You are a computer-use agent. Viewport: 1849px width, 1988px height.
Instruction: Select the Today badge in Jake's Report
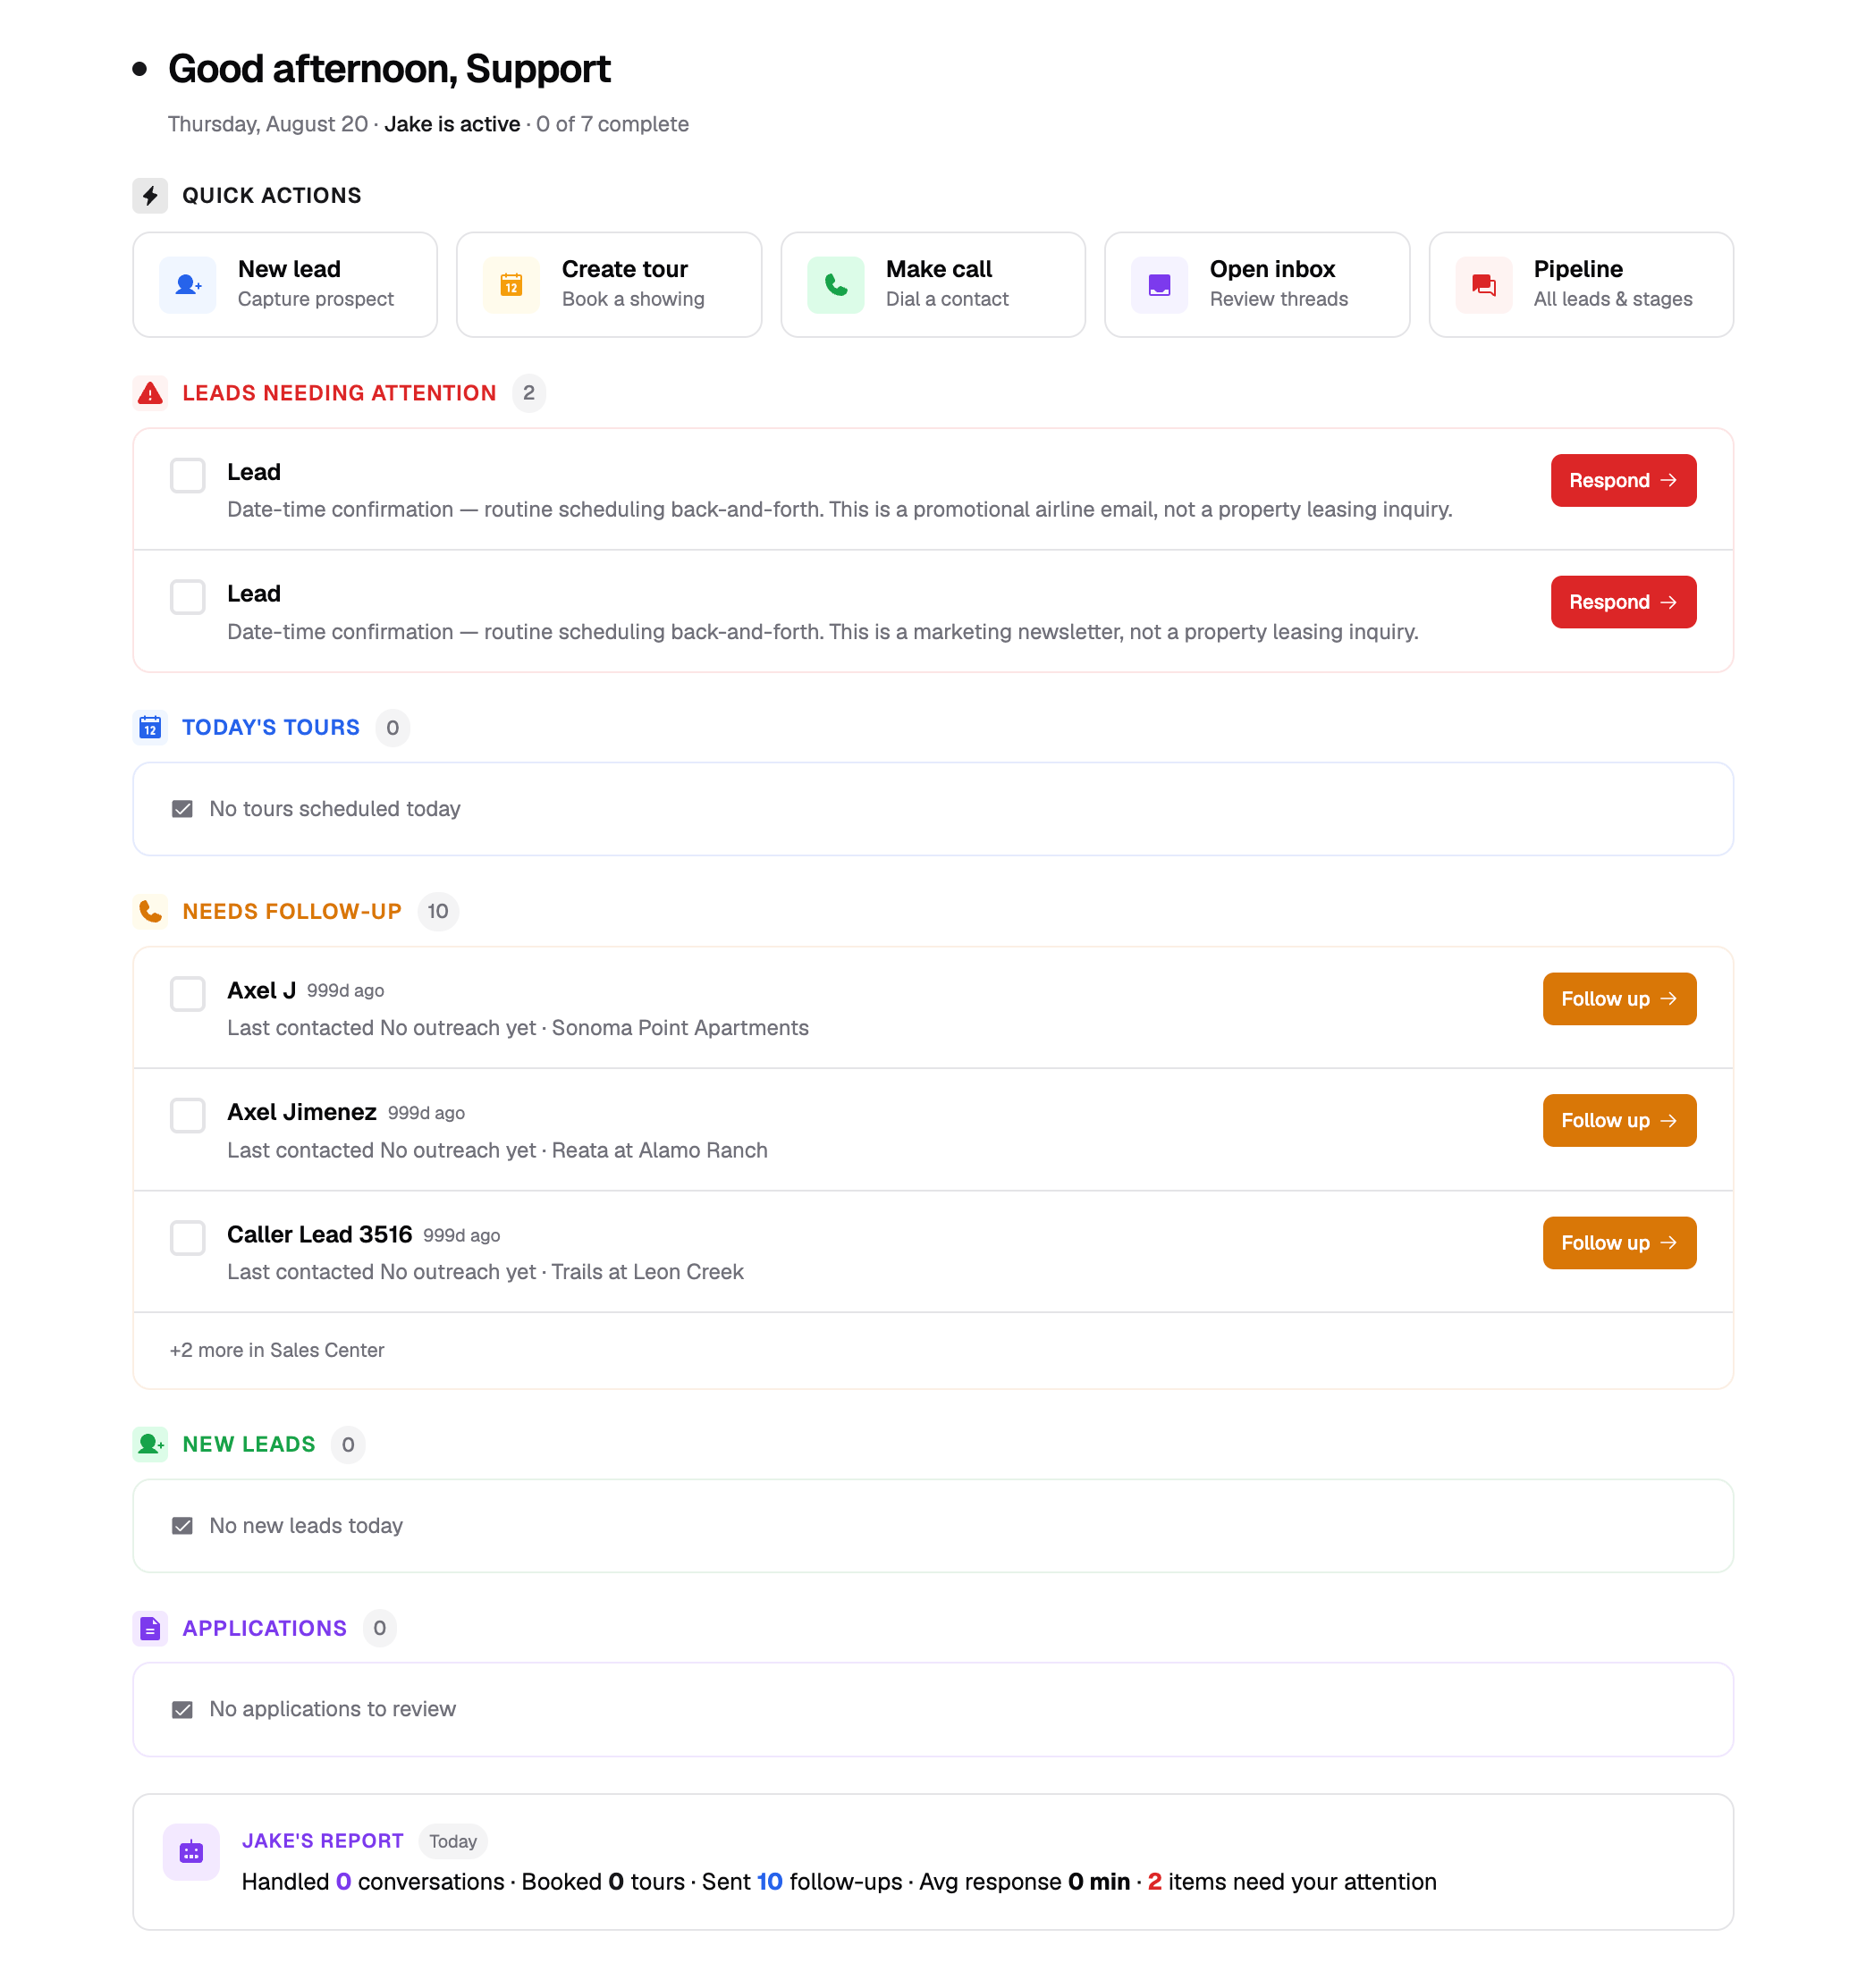click(x=453, y=1841)
